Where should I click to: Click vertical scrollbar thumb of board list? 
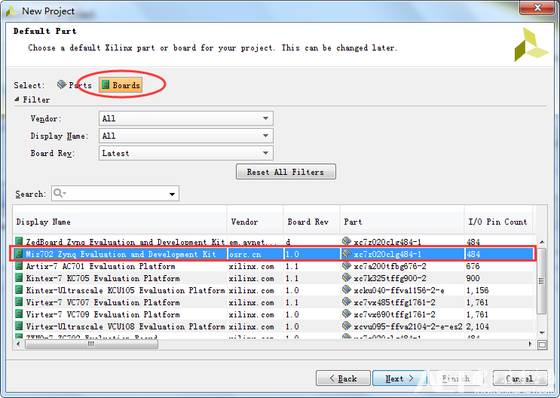coord(542,281)
